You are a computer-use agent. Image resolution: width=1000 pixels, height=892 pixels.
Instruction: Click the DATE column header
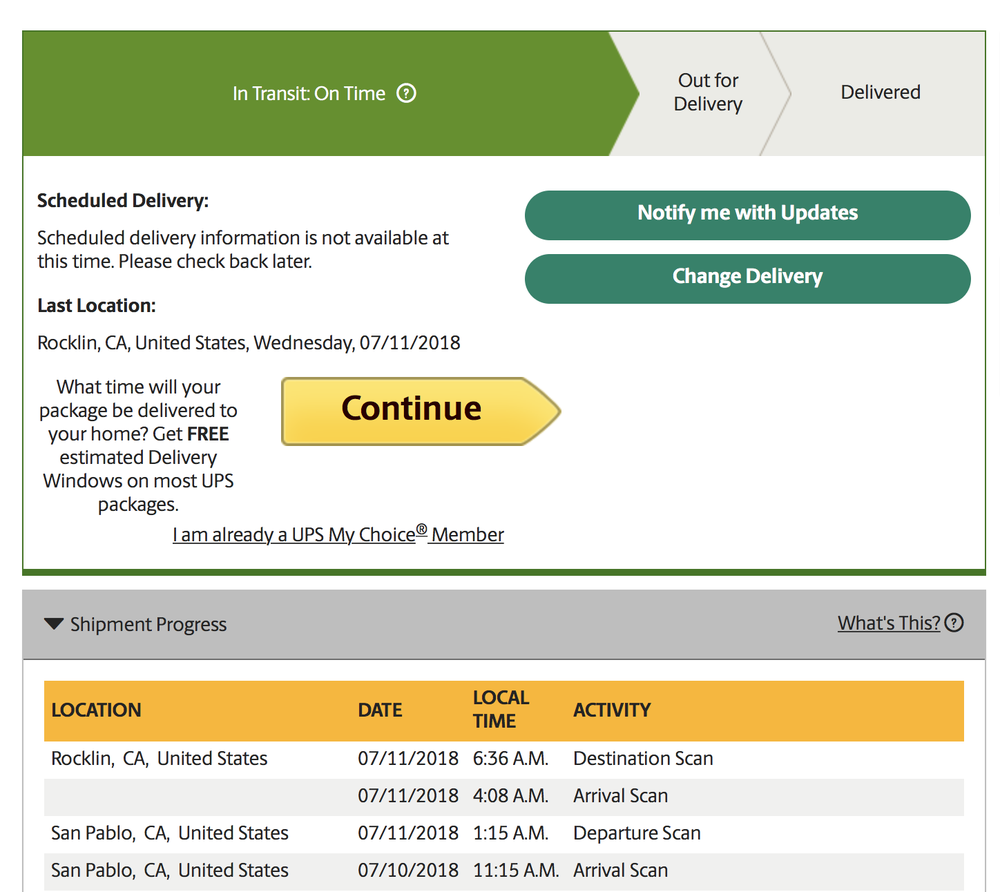[380, 710]
